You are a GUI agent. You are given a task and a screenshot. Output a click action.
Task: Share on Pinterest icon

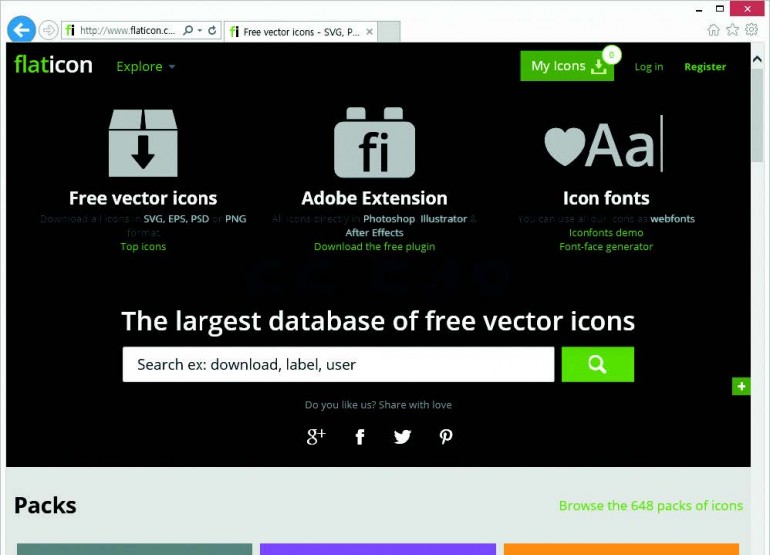coord(445,437)
